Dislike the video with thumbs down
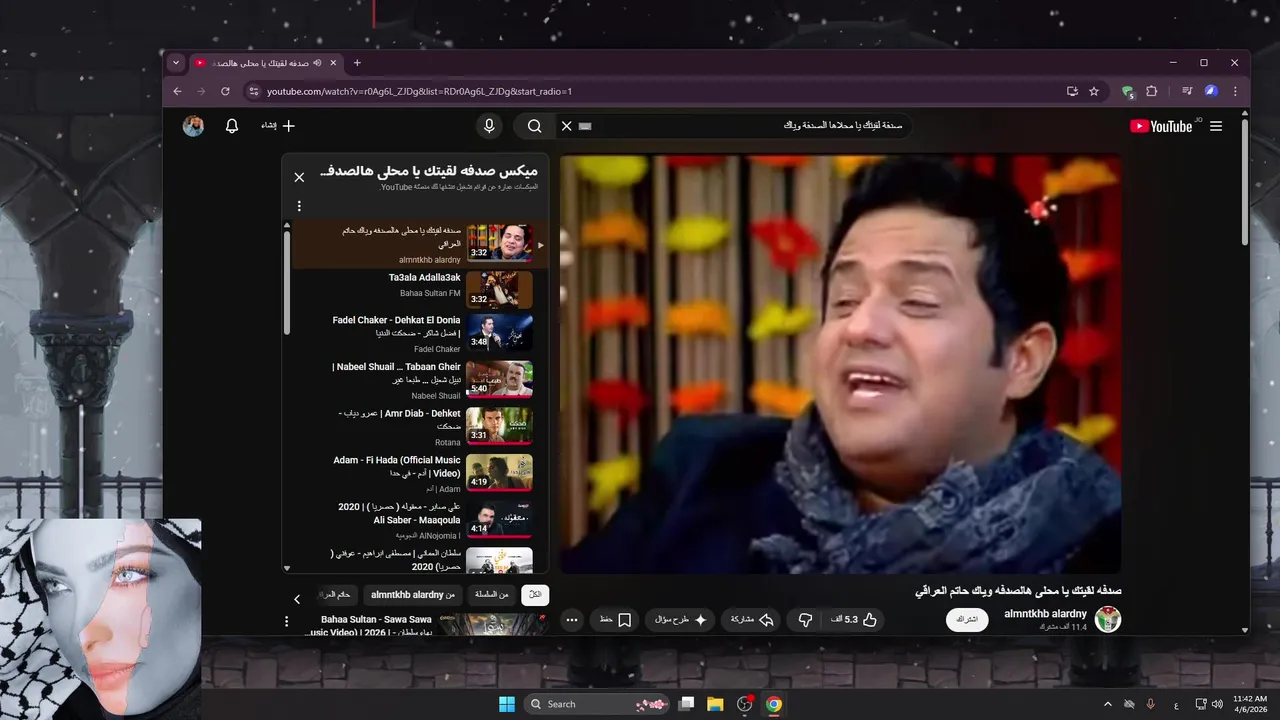This screenshot has width=1280, height=720. point(805,620)
